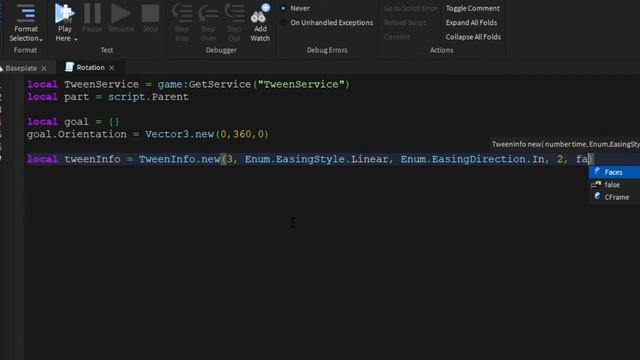Viewport: 640px width, 360px height.
Task: Click the "script.Parent" code text
Action: pos(148,97)
